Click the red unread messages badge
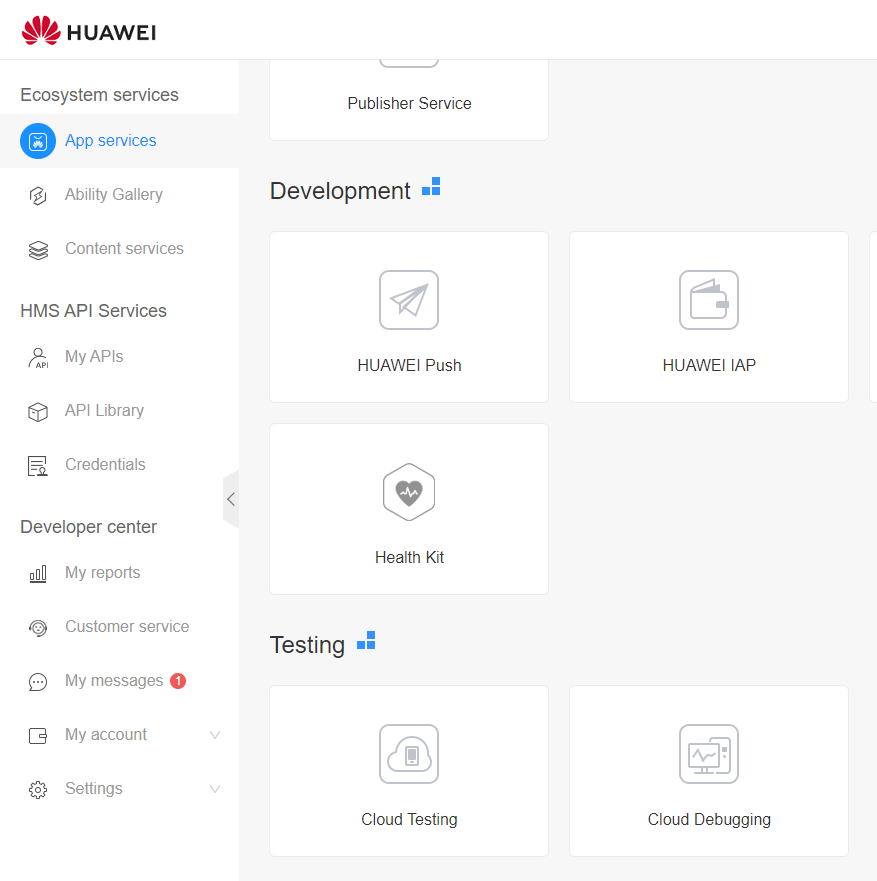Image resolution: width=877 pixels, height=881 pixels. 178,680
